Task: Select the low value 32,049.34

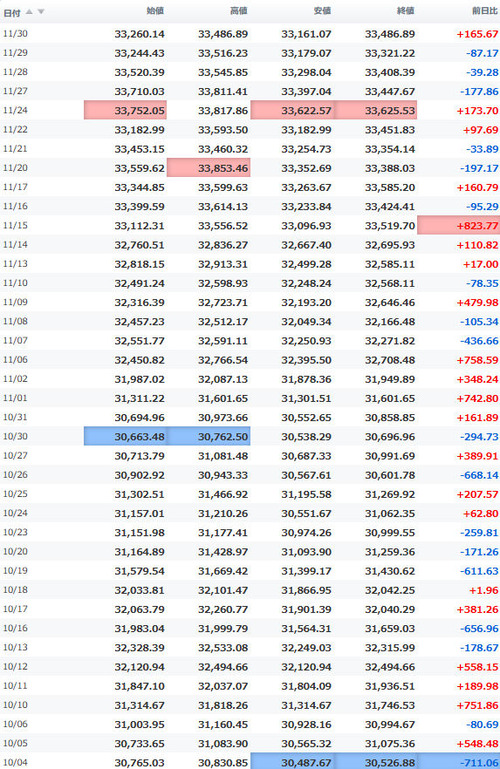Action: 306,321
